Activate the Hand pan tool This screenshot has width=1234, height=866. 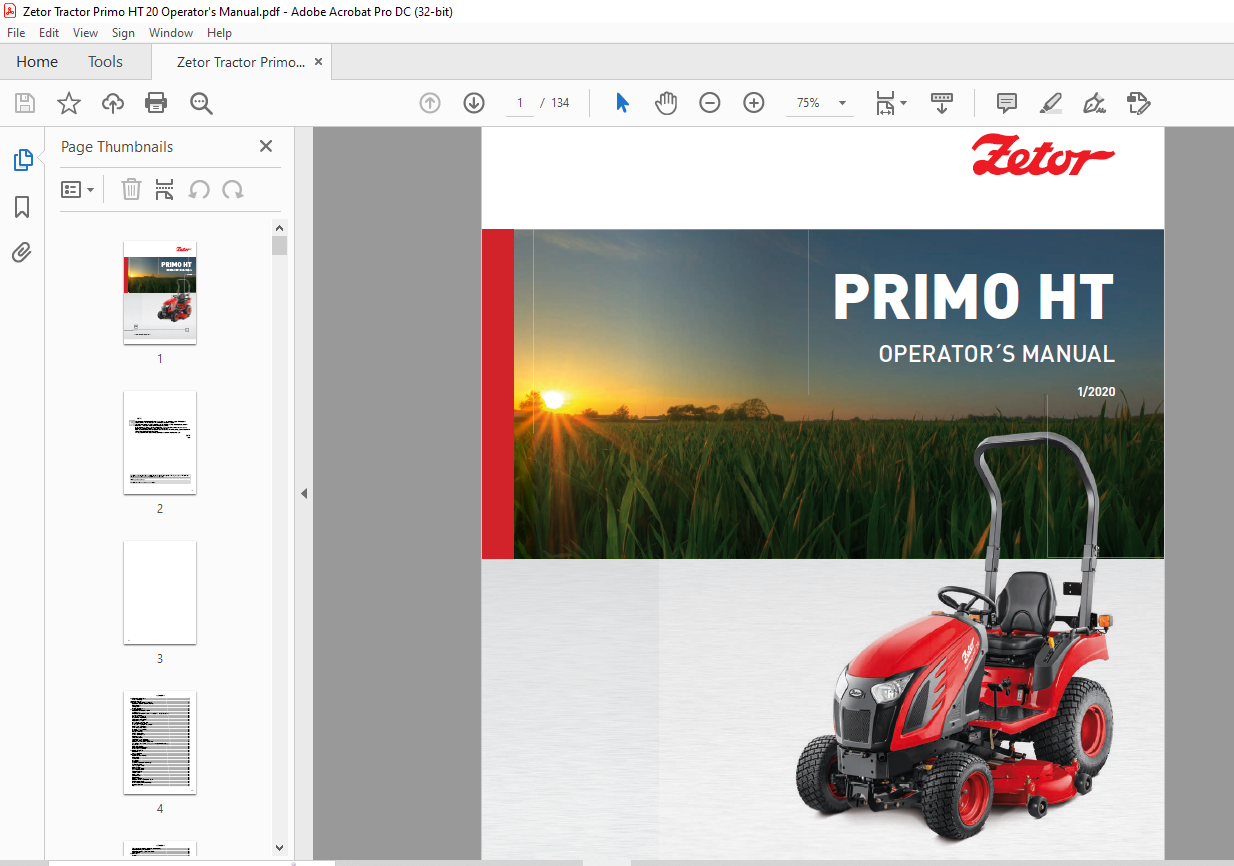pyautogui.click(x=666, y=103)
